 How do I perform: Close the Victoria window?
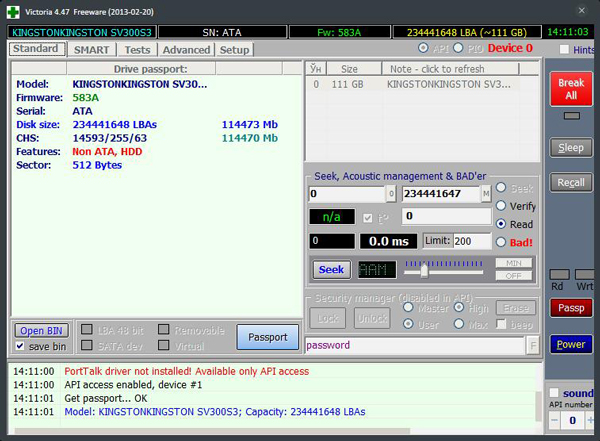click(x=582, y=10)
